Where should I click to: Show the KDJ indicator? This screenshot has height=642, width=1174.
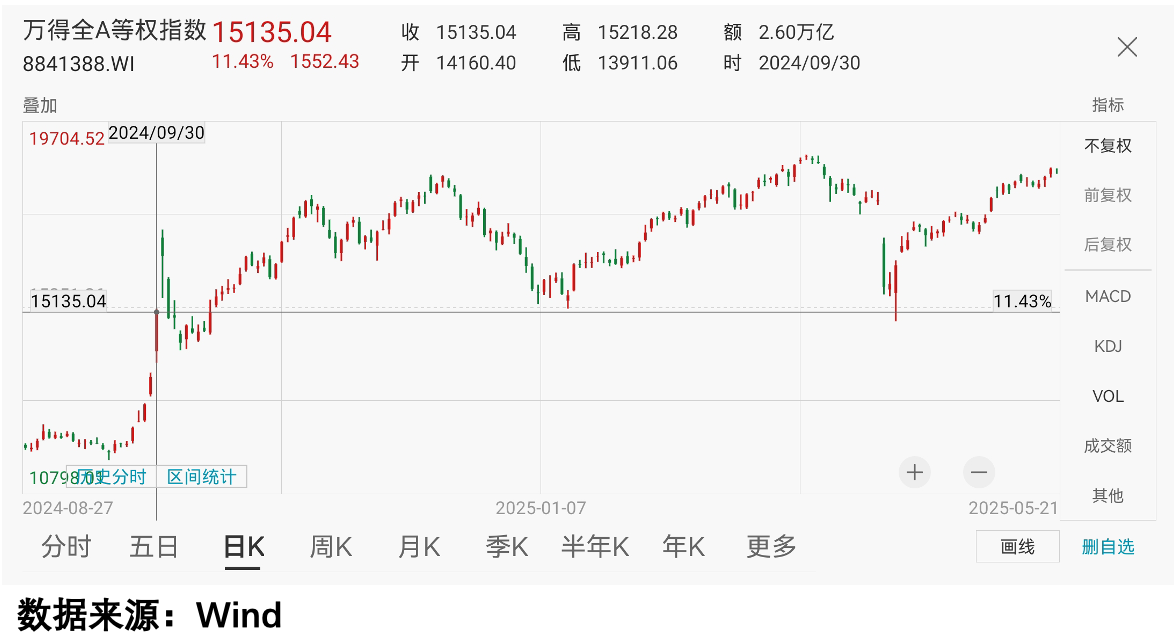coord(1108,347)
